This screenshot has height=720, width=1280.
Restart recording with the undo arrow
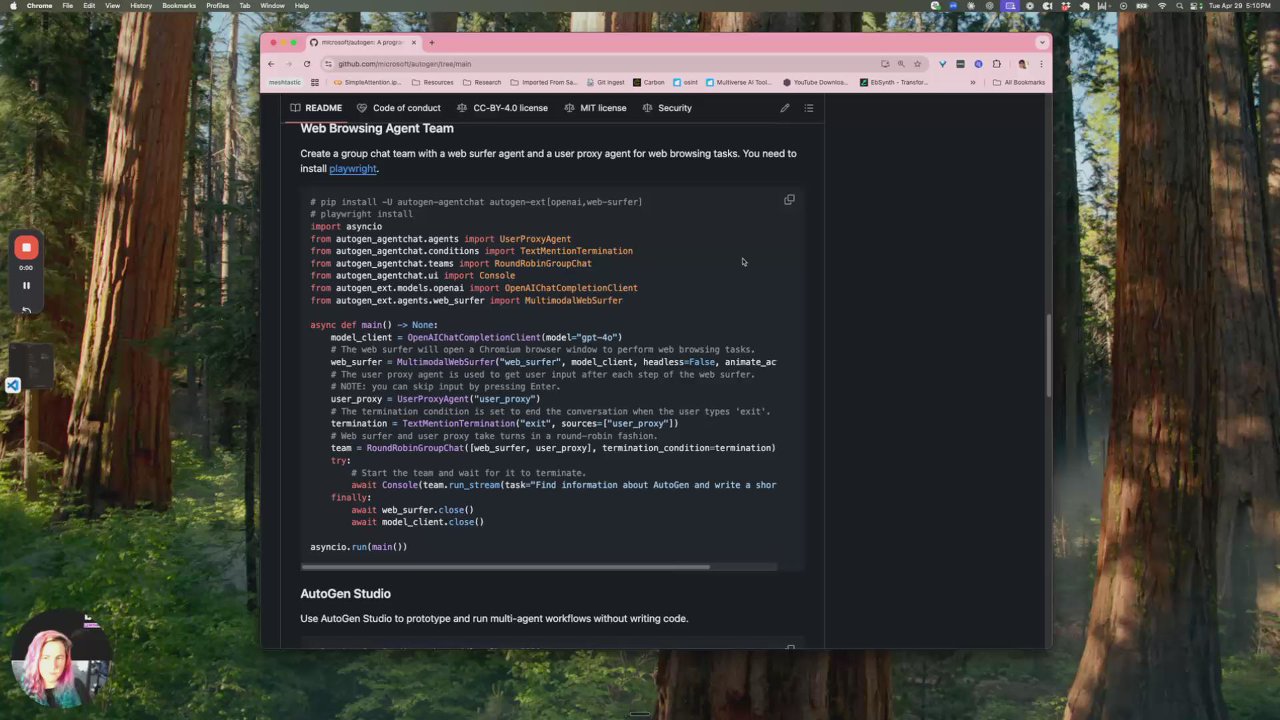pyautogui.click(x=27, y=310)
